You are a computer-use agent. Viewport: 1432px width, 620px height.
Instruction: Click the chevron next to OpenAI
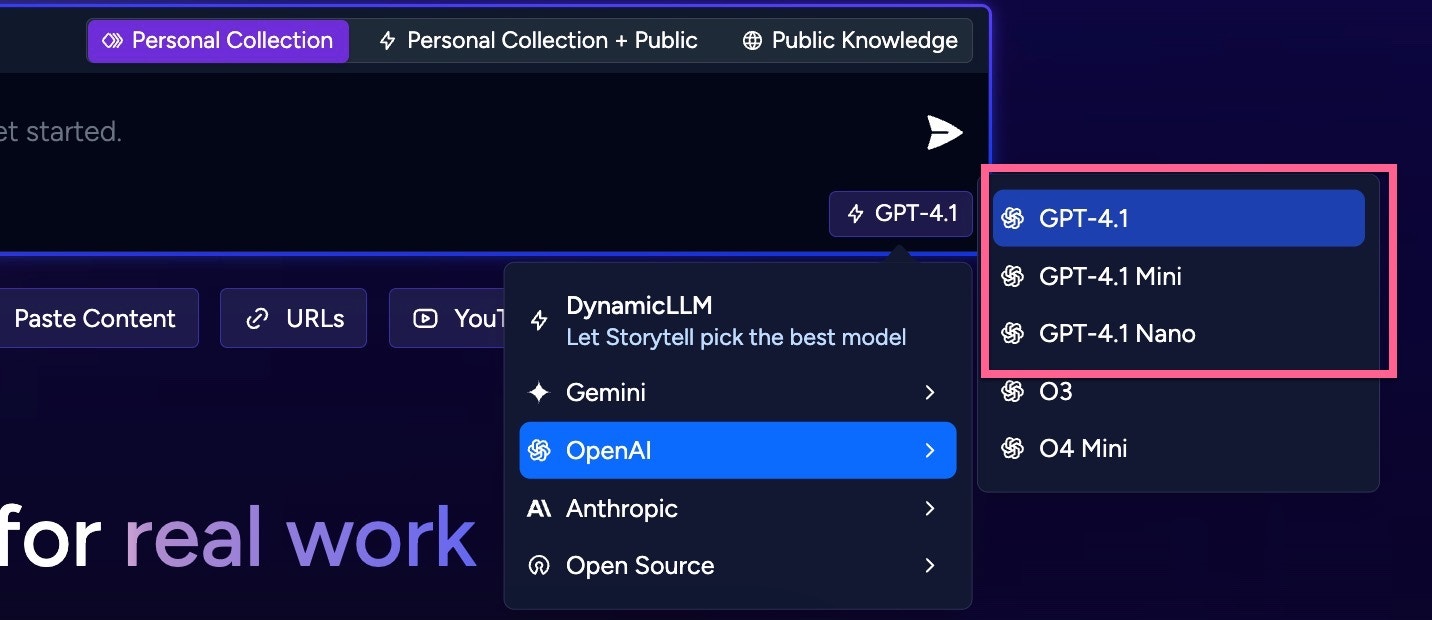[x=930, y=450]
